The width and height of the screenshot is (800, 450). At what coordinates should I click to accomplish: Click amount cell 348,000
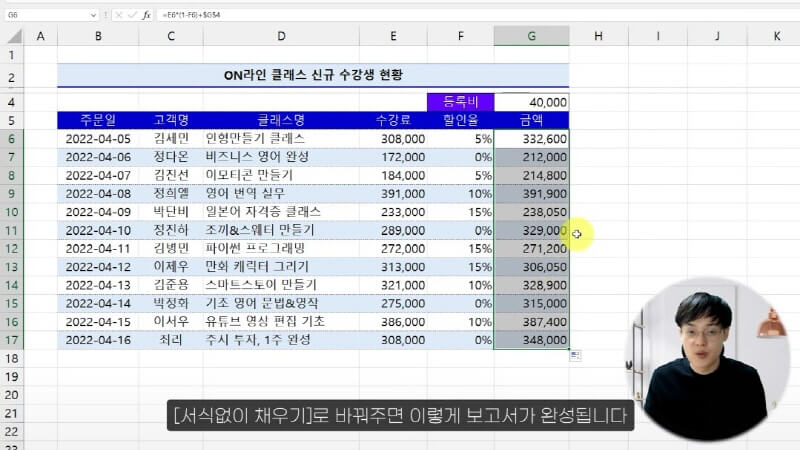532,340
